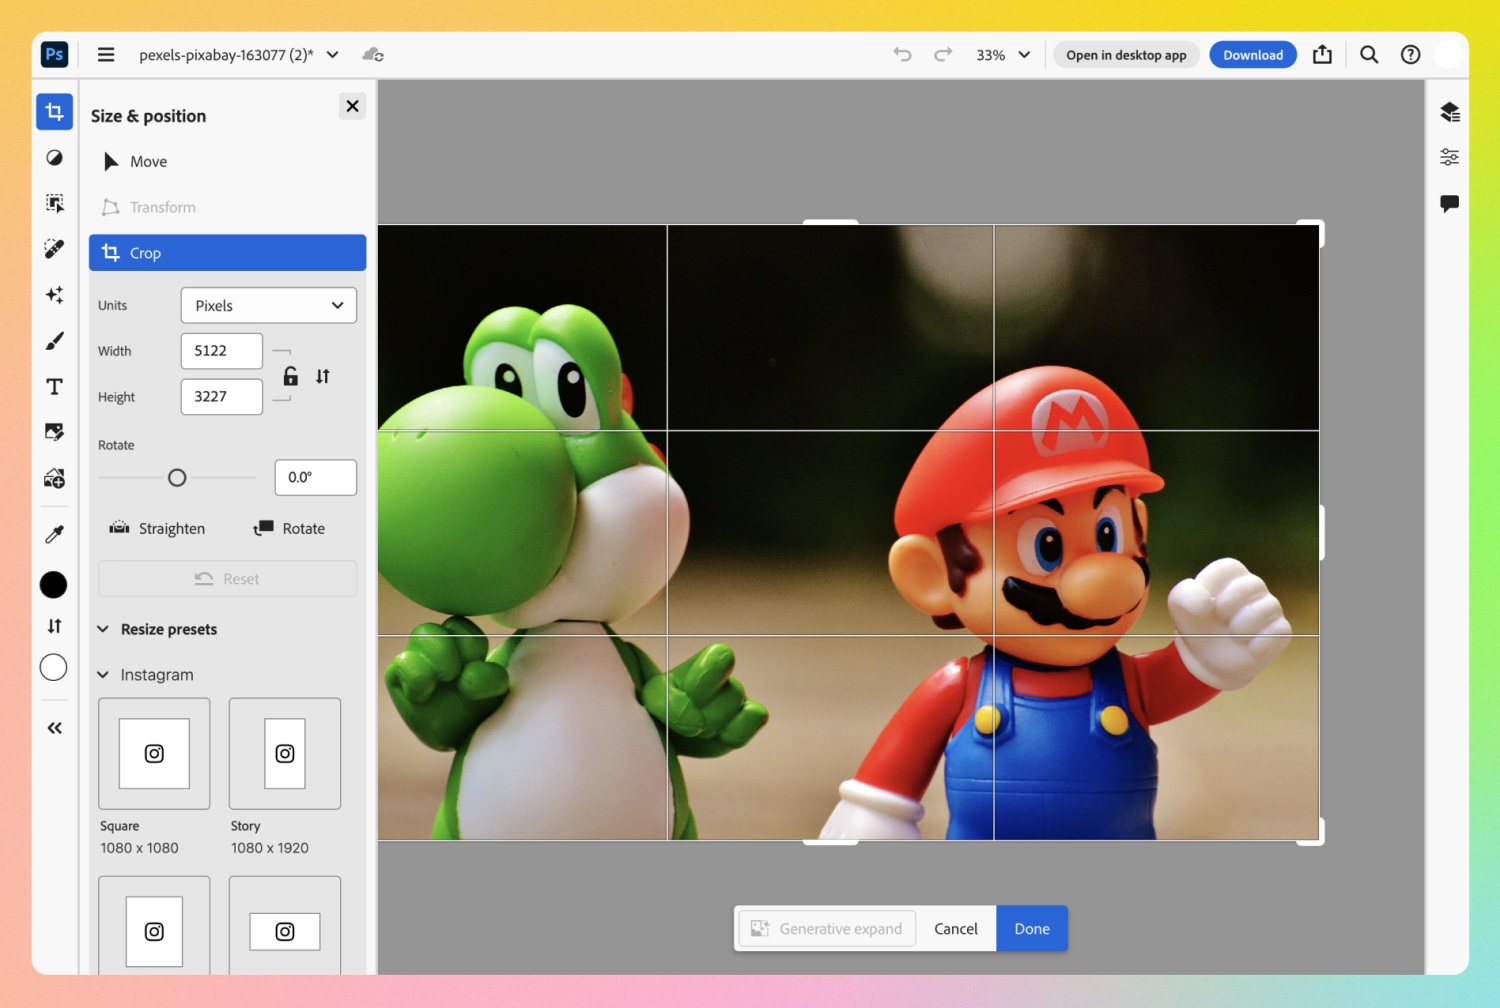Swap width and height values

pos(322,376)
